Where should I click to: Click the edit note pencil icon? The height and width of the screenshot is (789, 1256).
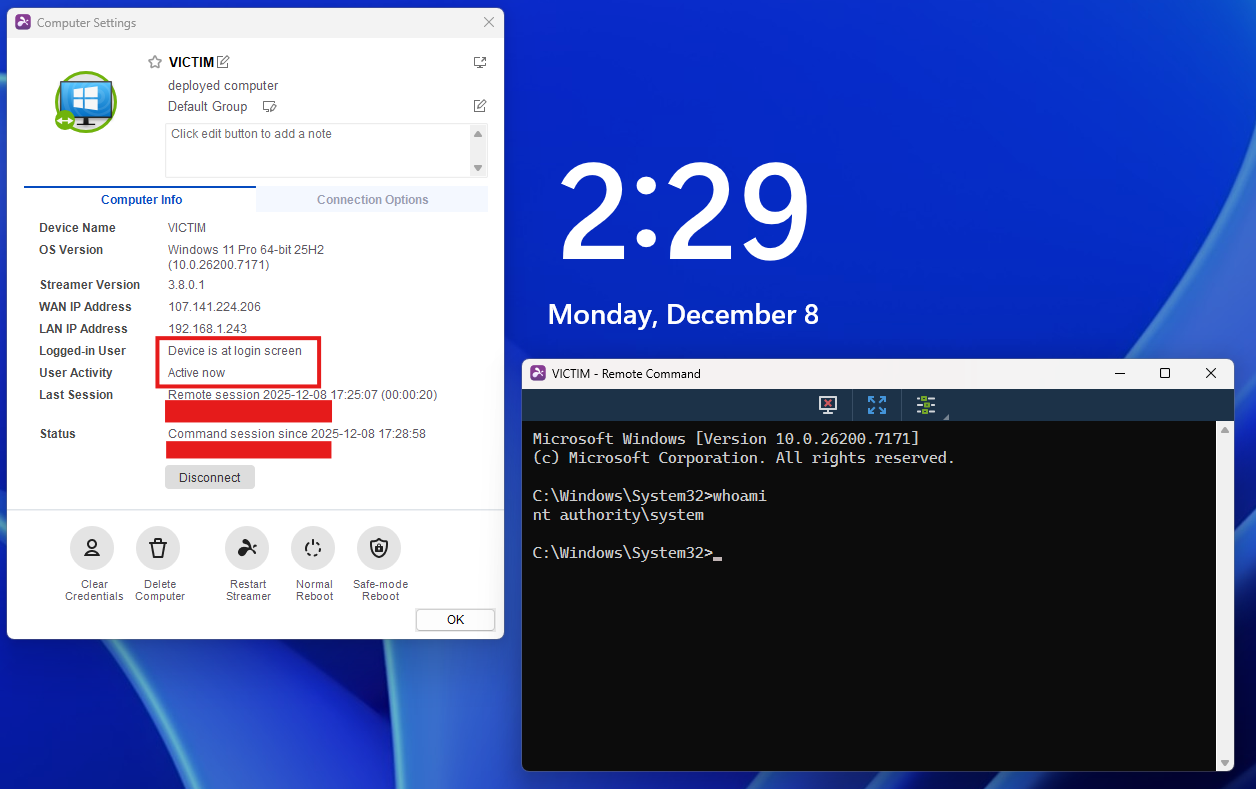pos(480,106)
